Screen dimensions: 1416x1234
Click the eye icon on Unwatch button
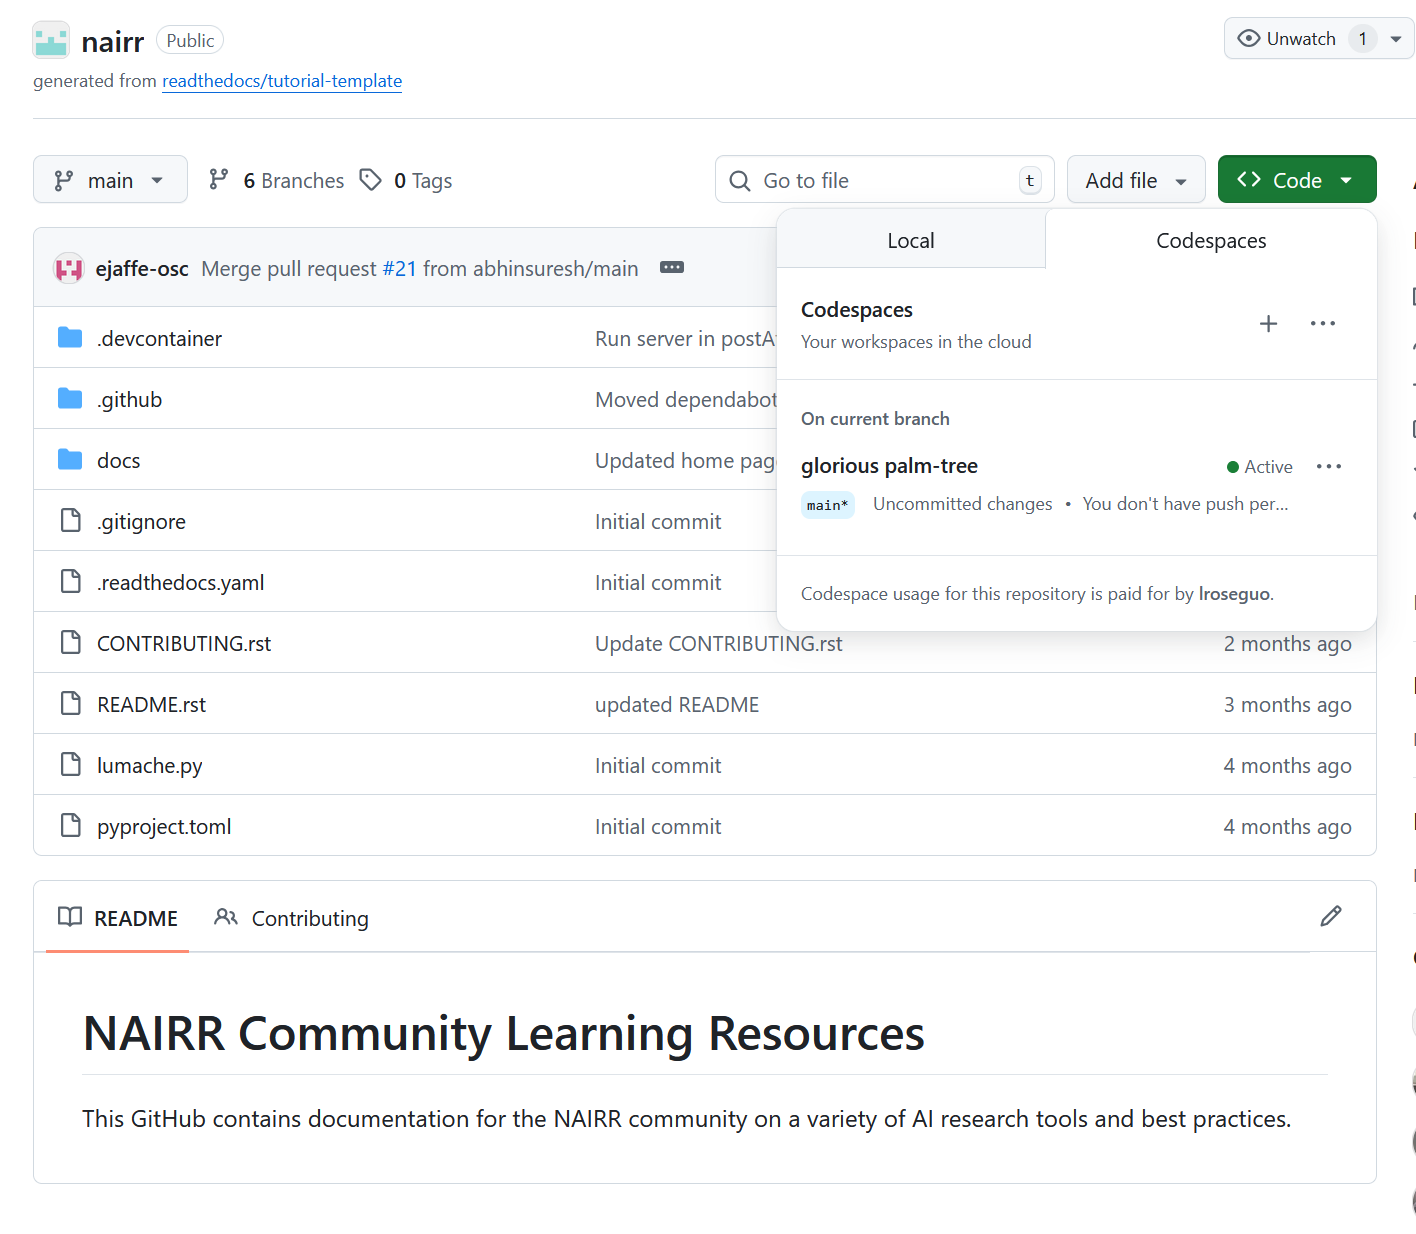click(1249, 38)
